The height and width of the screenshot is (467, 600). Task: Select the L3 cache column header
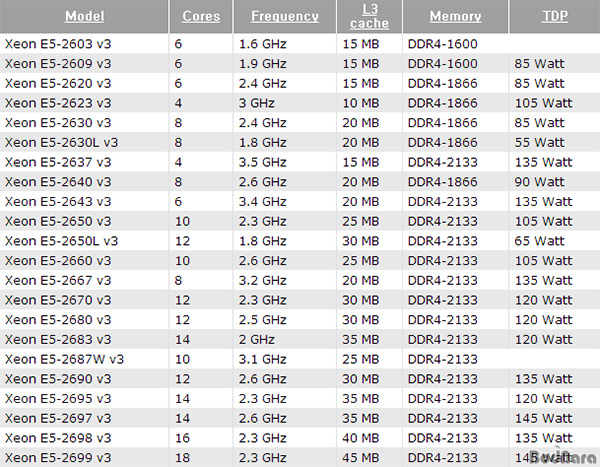369,16
